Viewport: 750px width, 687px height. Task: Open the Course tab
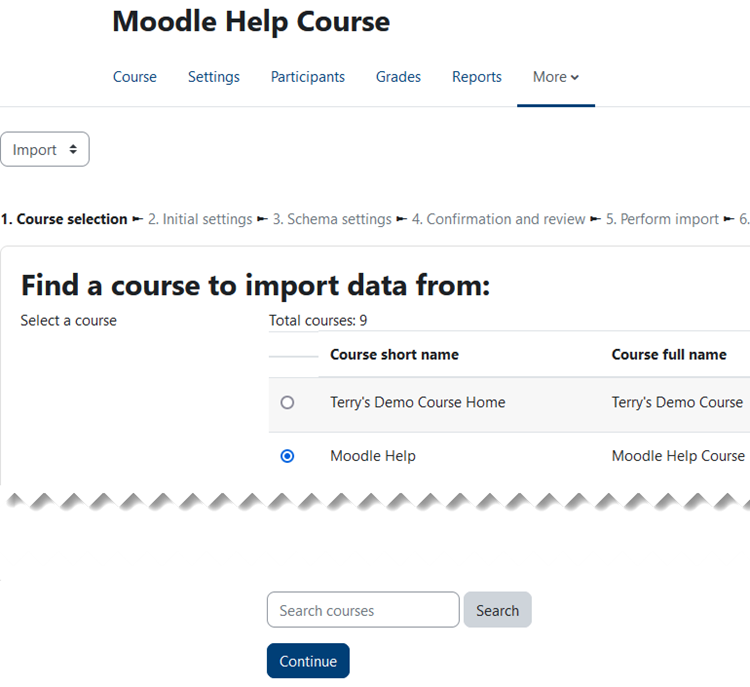134,77
